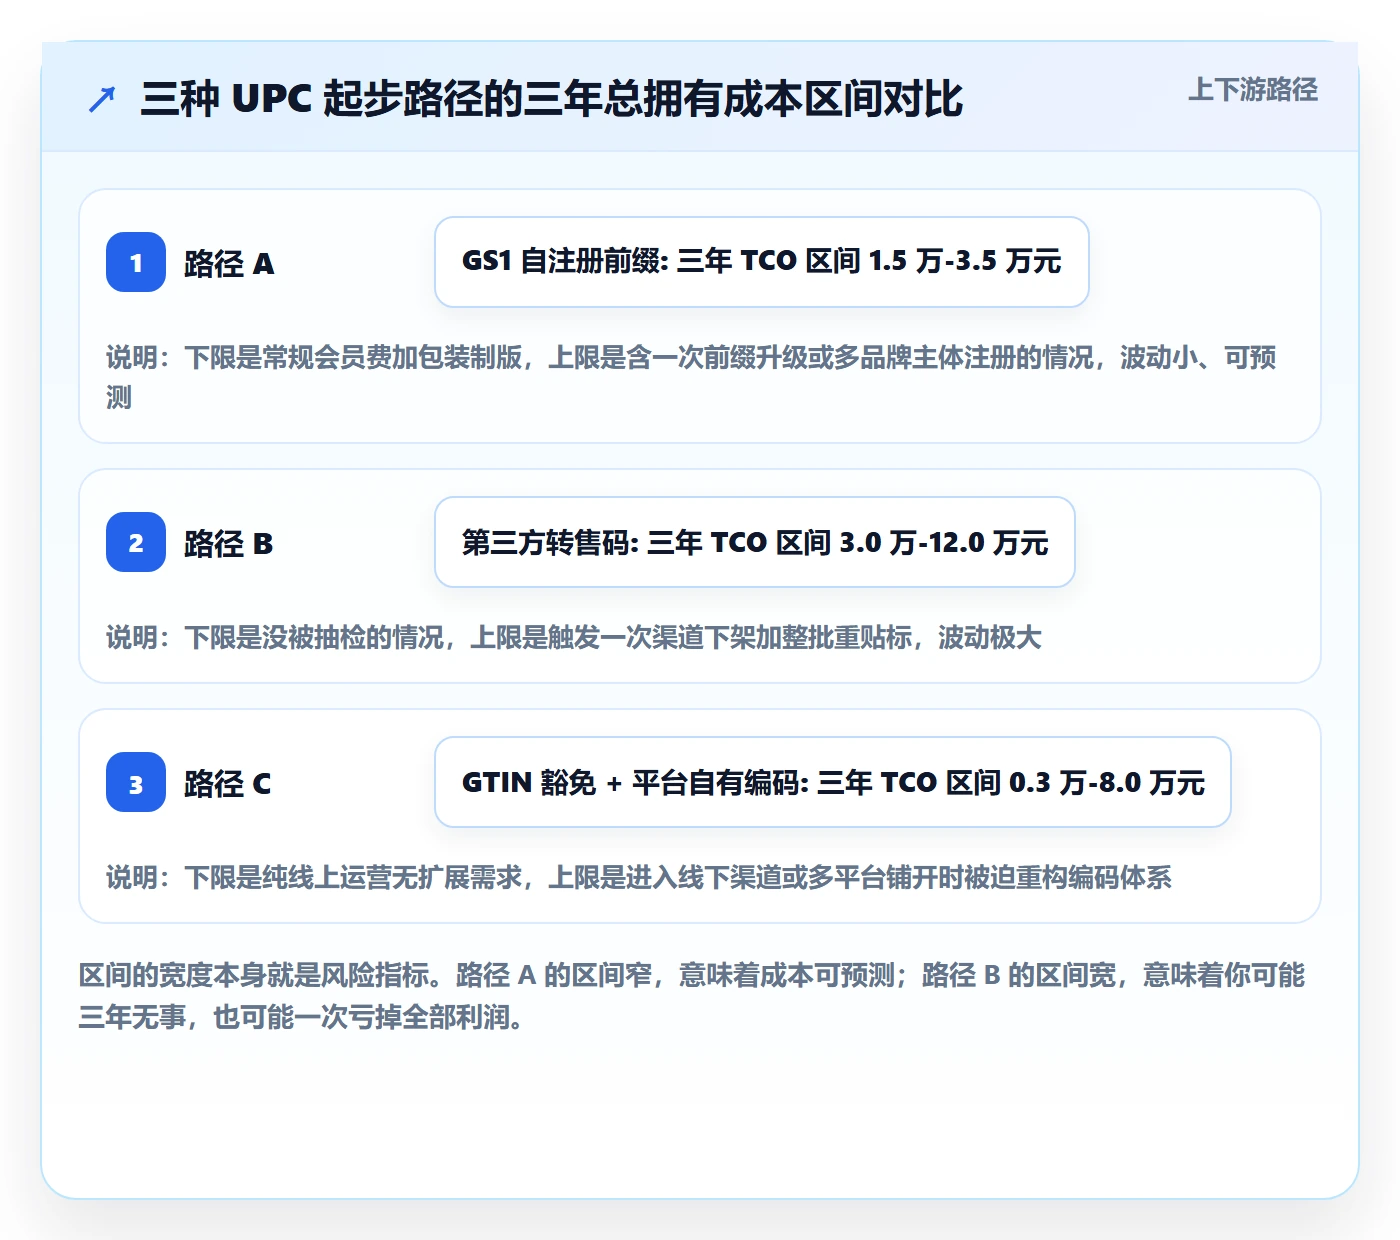This screenshot has width=1400, height=1240.
Task: Click the 路径 B description about 没被抽检的情况
Action: pos(574,637)
